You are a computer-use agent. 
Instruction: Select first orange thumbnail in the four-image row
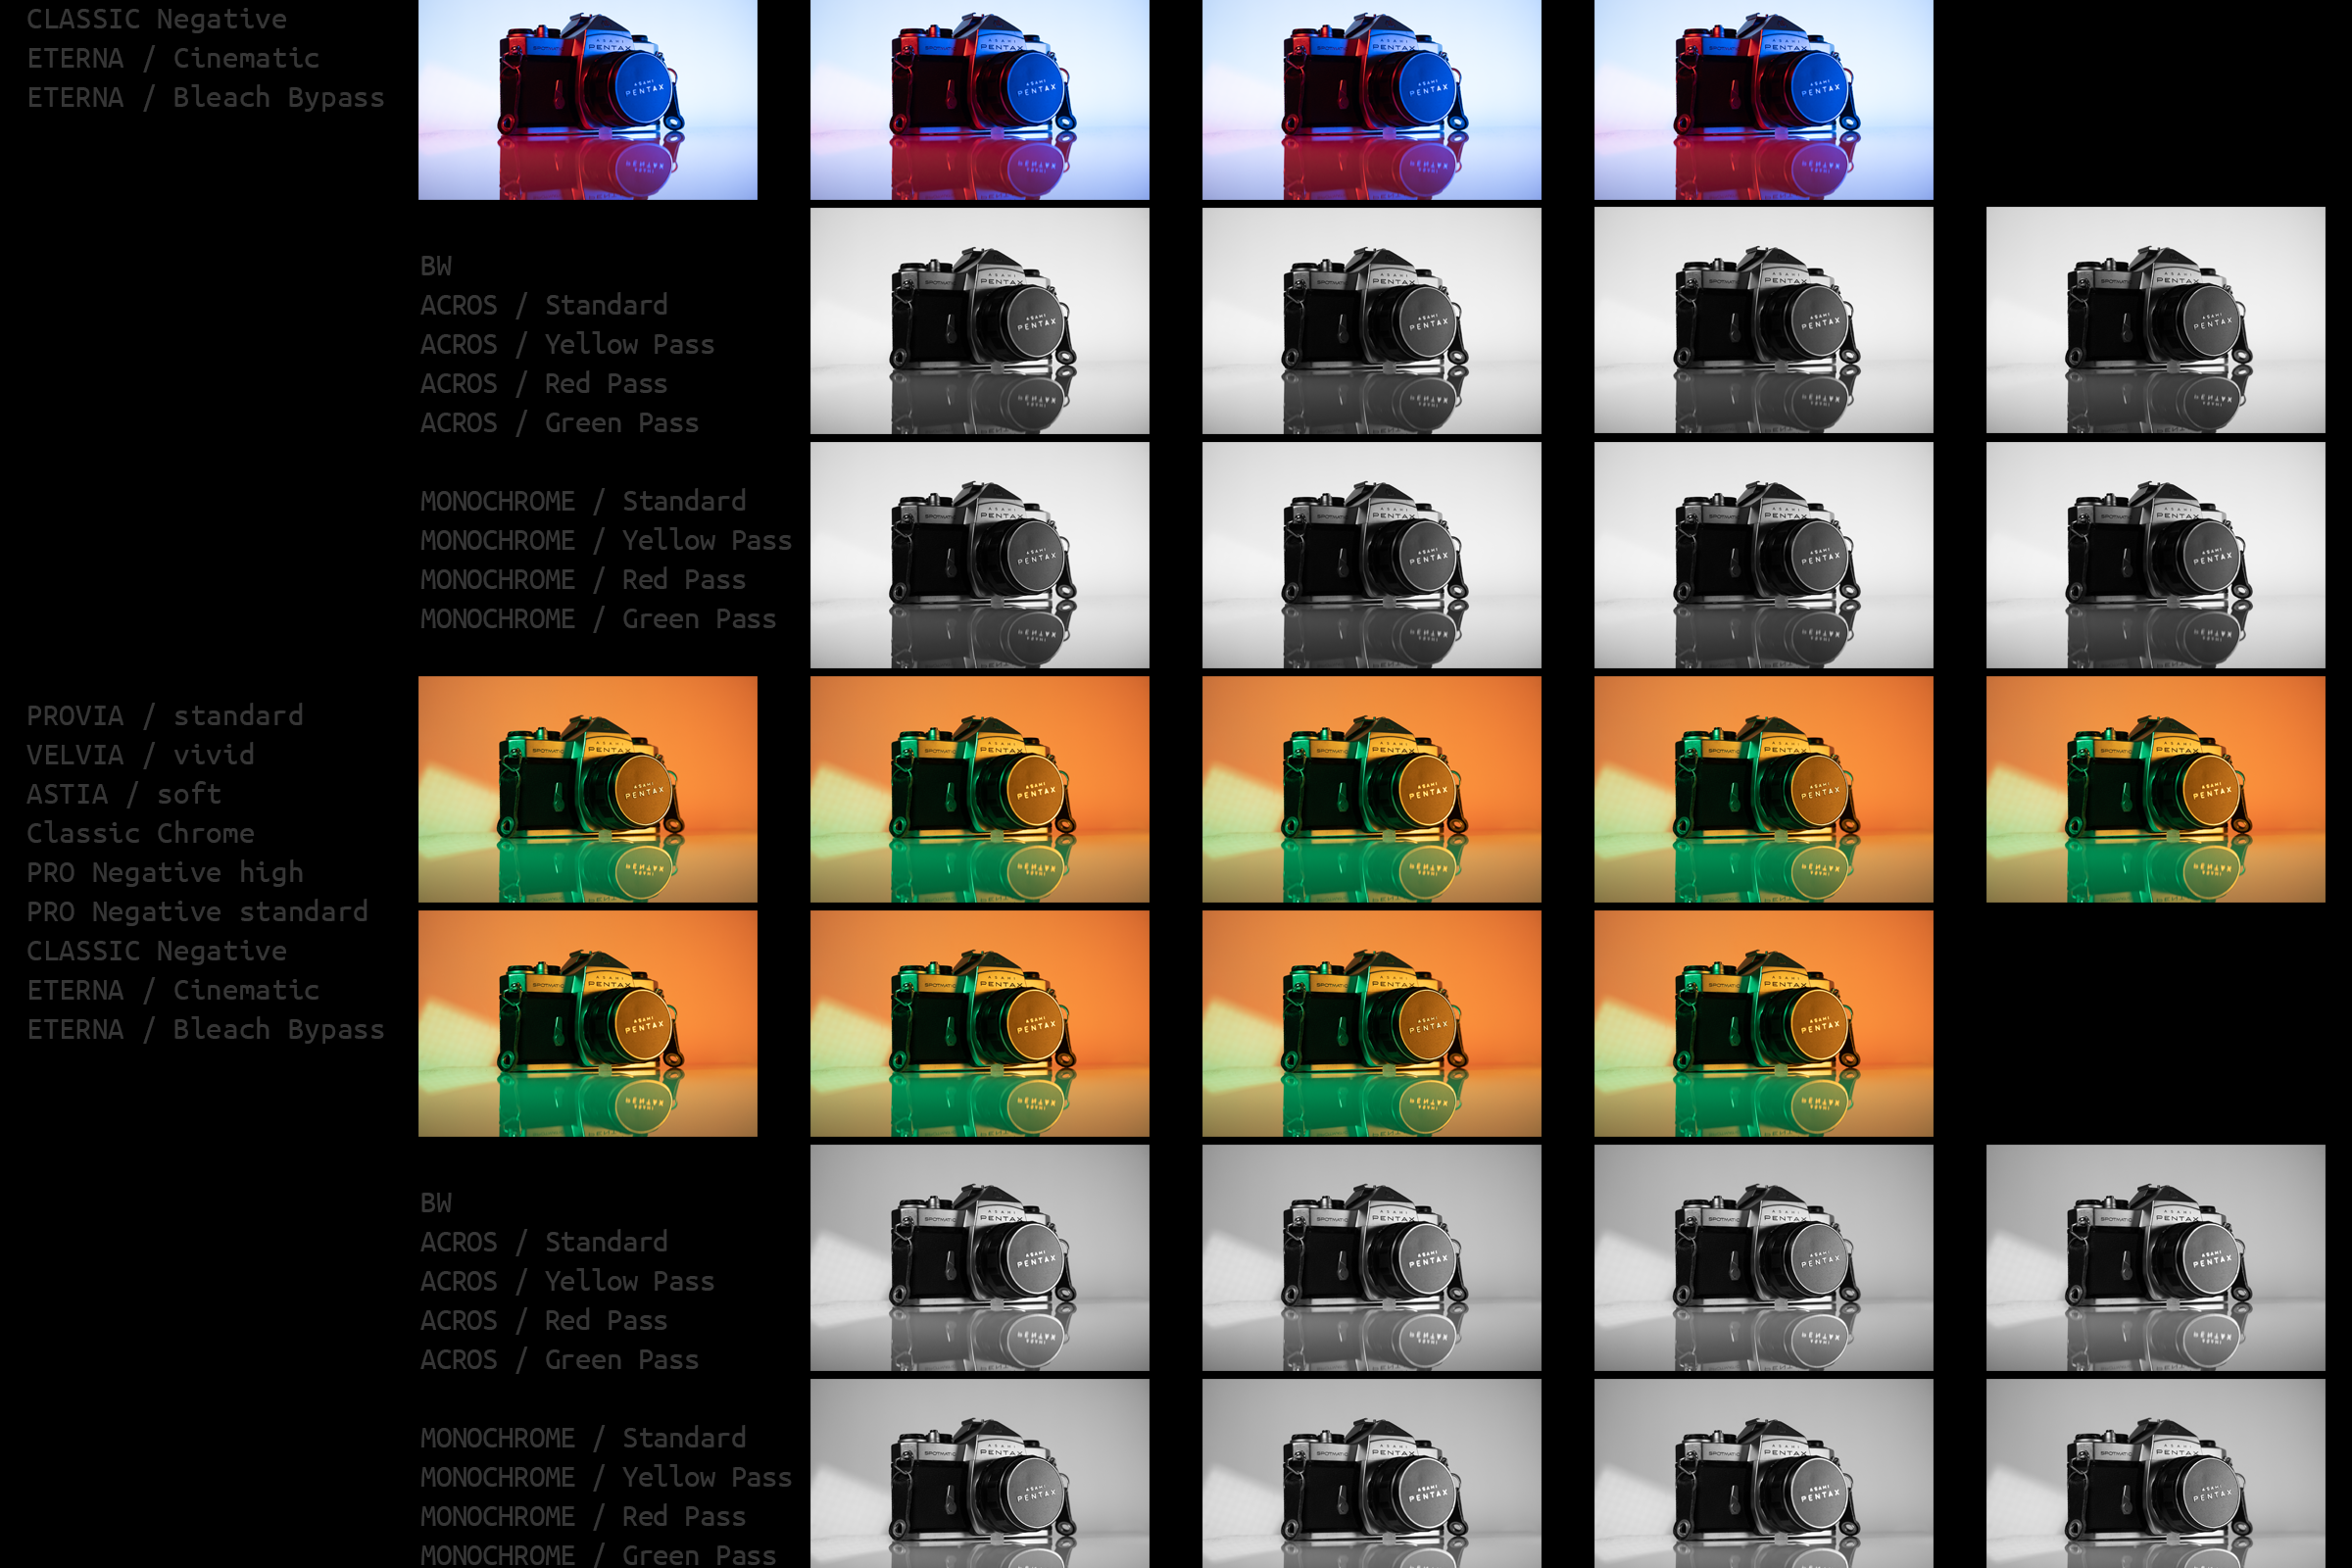click(588, 1023)
